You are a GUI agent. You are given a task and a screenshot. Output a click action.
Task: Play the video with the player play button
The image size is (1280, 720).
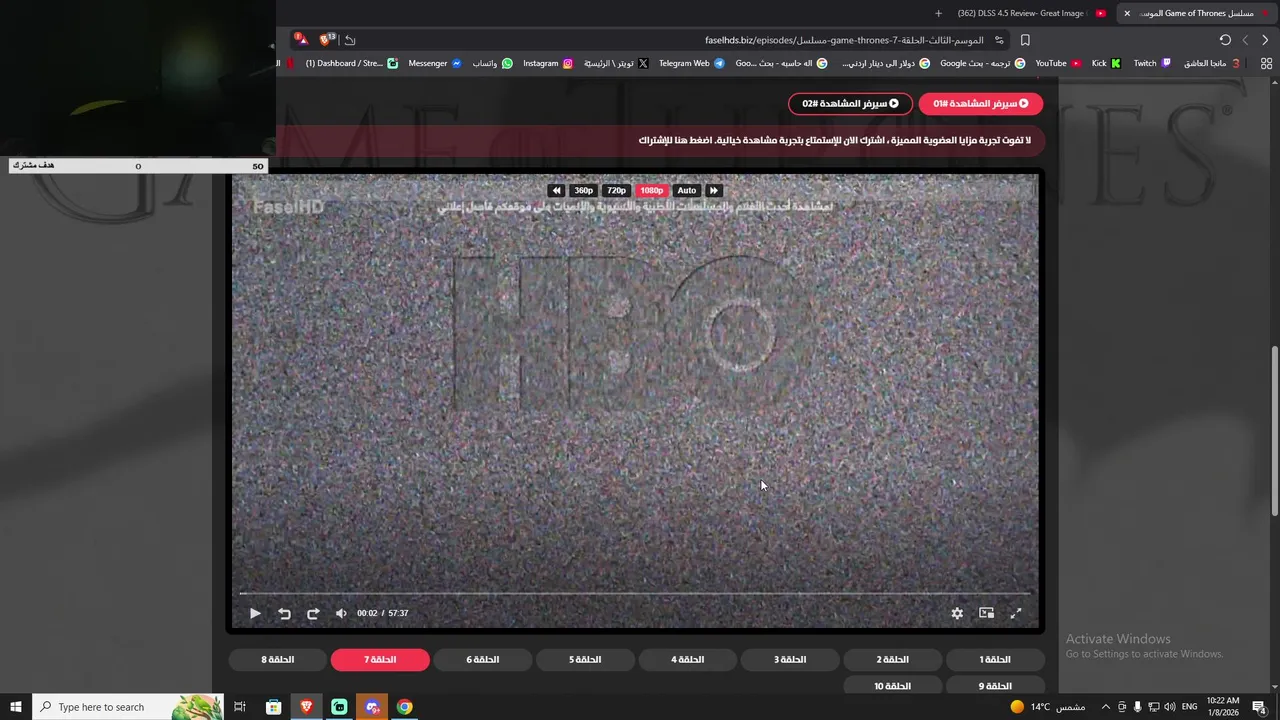[255, 613]
